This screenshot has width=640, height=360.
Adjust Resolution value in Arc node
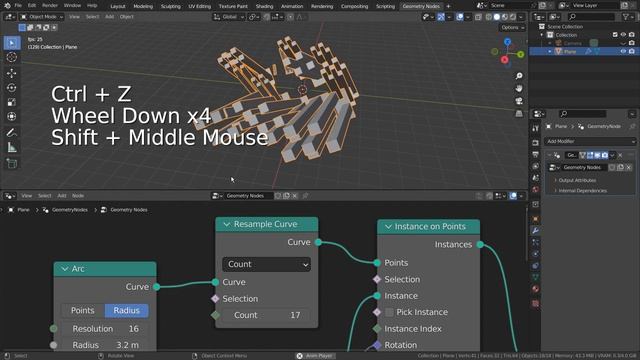tap(105, 329)
